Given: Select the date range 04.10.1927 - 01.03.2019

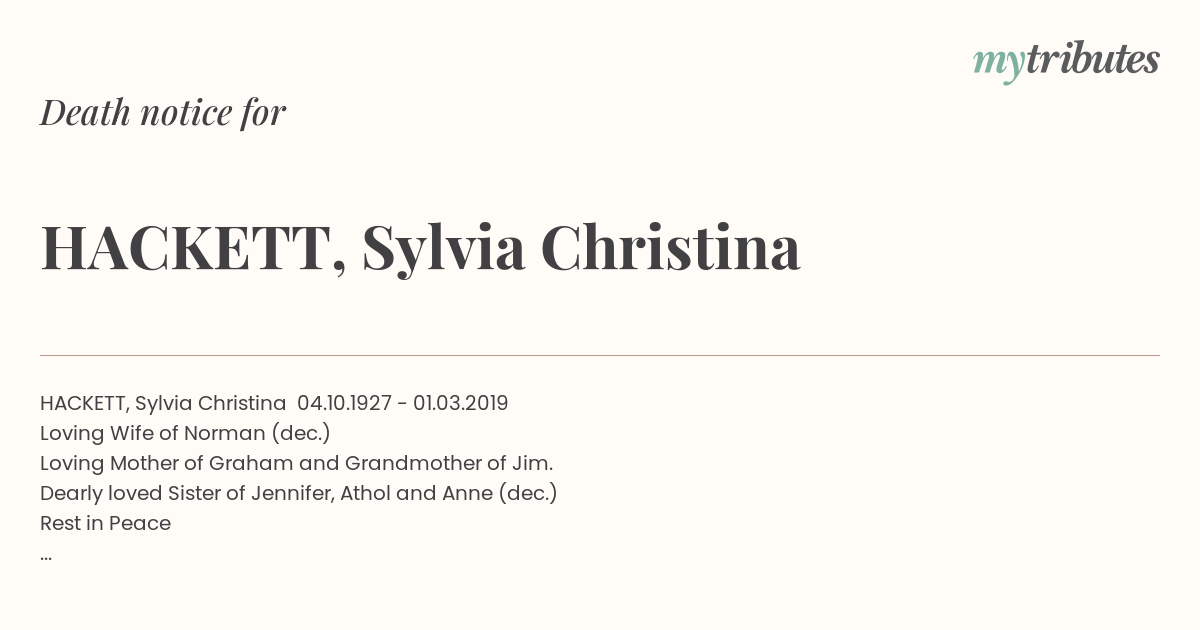Looking at the screenshot, I should coord(402,403).
